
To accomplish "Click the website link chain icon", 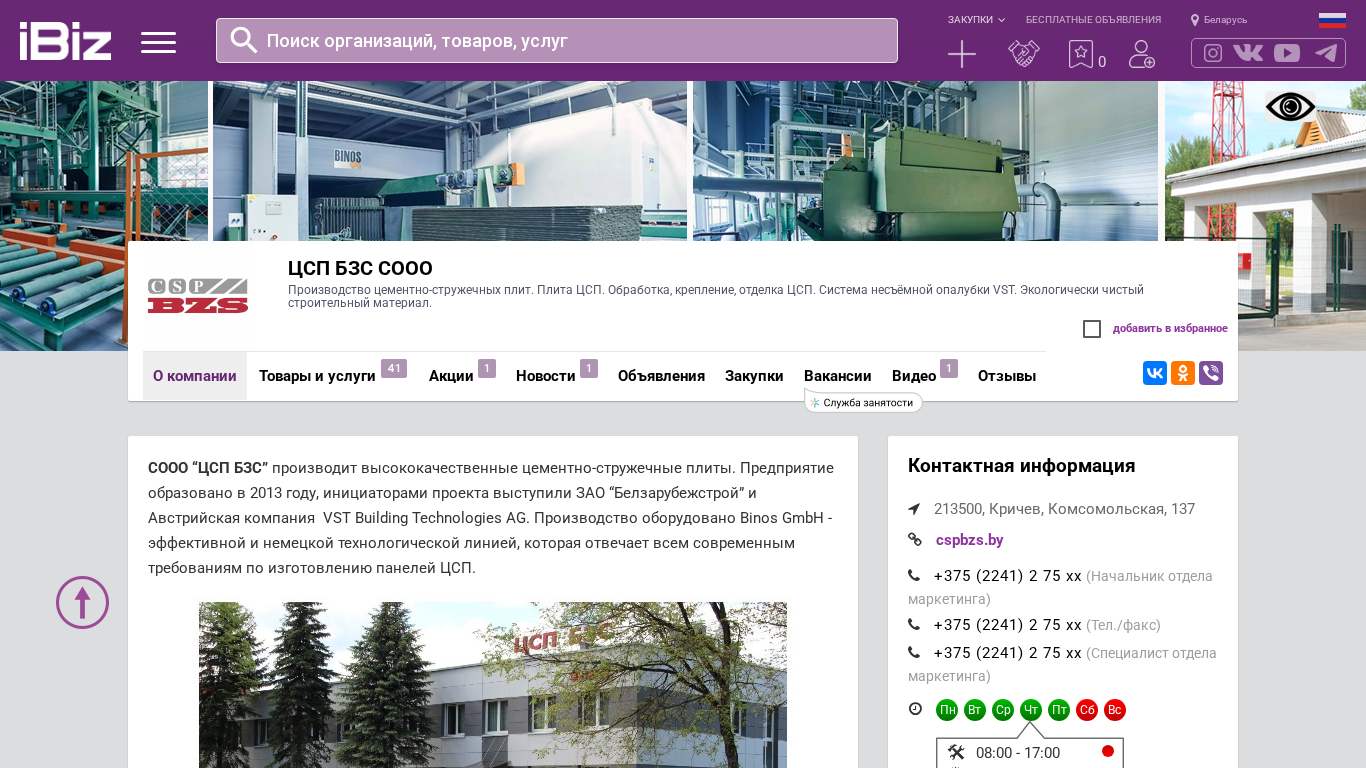I will pos(915,540).
